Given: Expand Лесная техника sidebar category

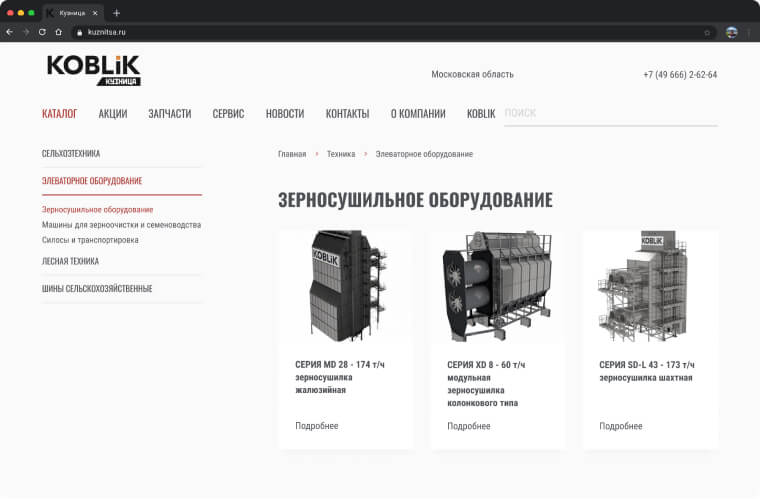Looking at the screenshot, I should [70, 261].
